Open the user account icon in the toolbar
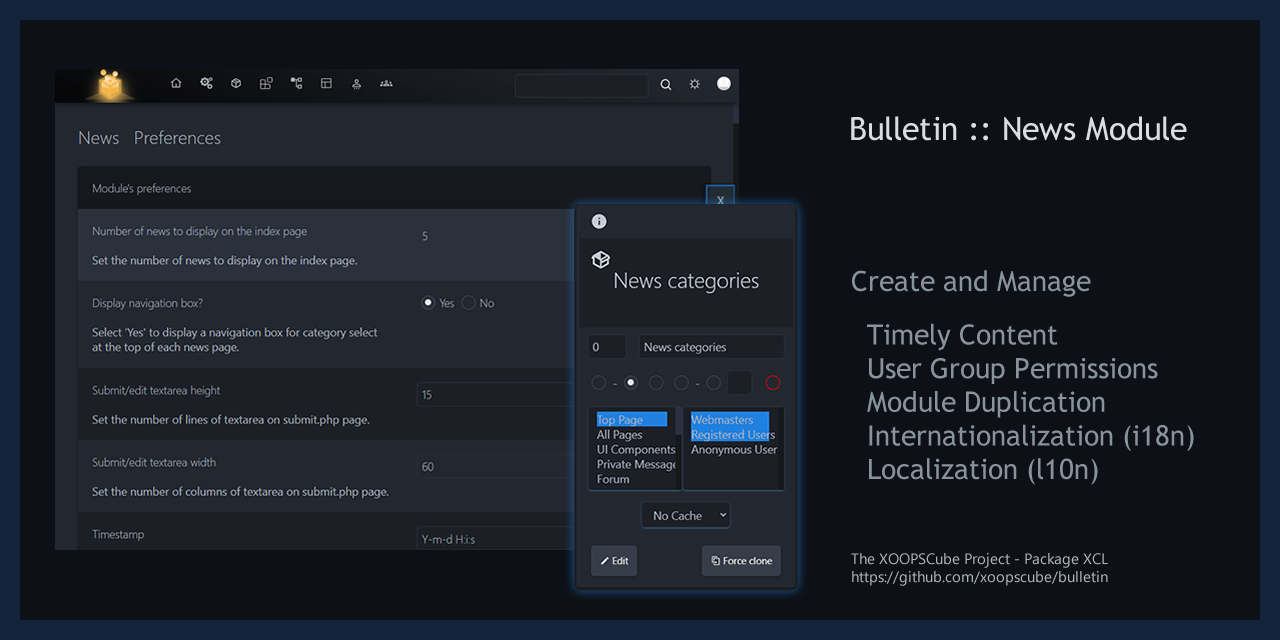This screenshot has width=1280, height=640. [356, 84]
